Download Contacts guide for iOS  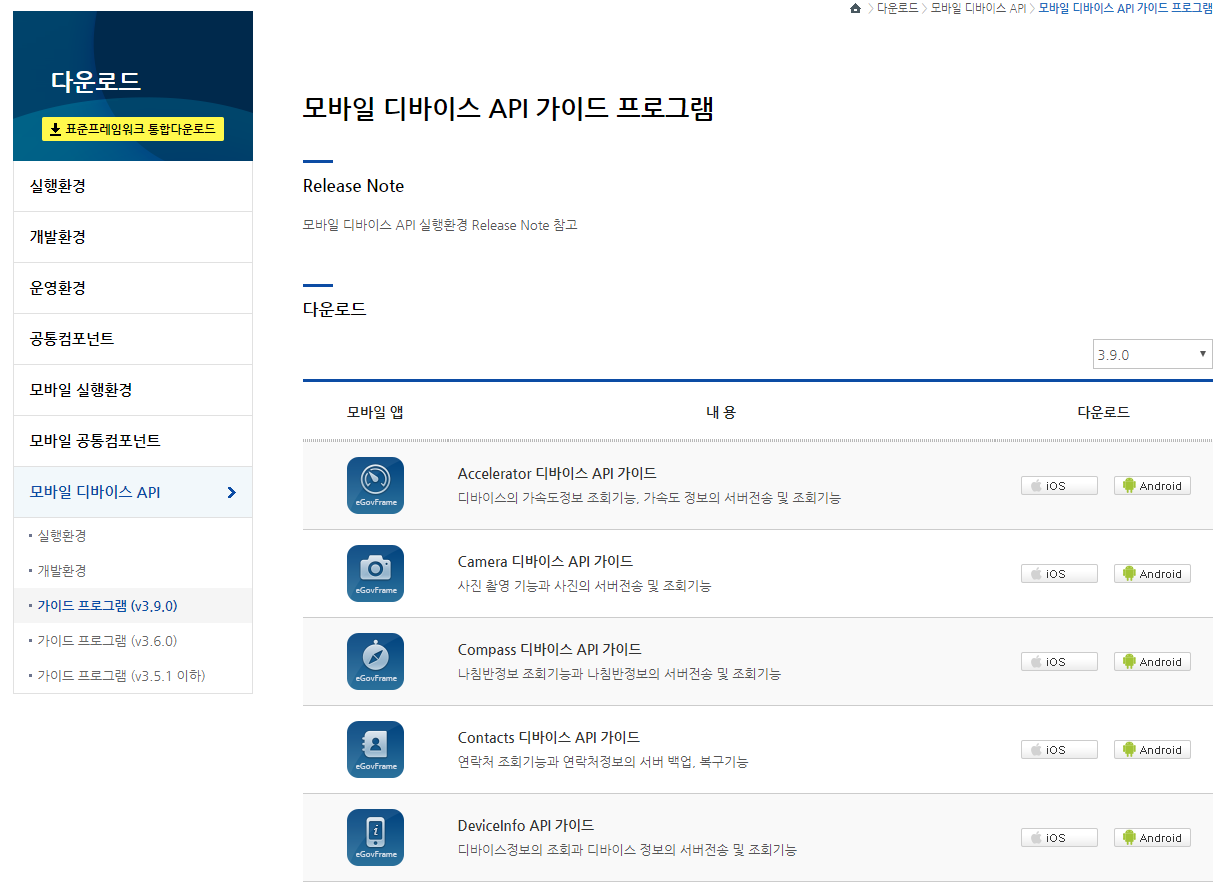[1058, 750]
